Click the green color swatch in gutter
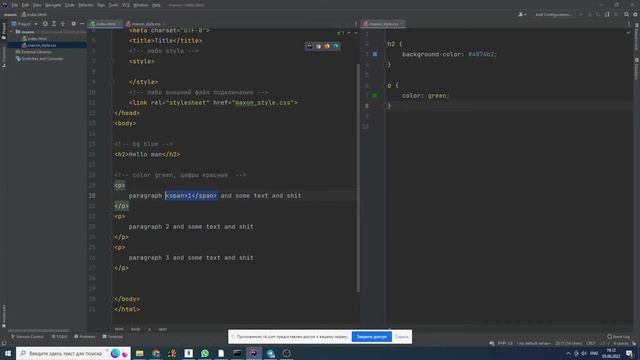 [x=375, y=96]
